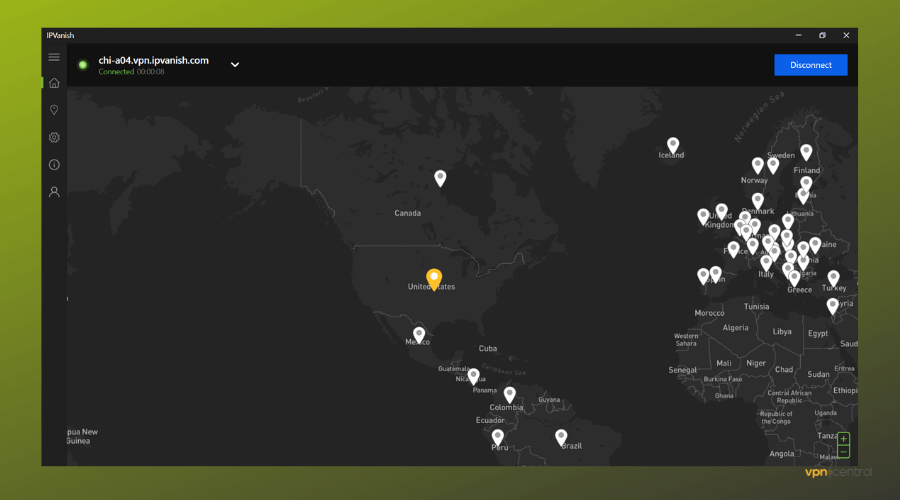Screen dimensions: 900x500
Task: Select the Canada map pin
Action: tap(440, 177)
